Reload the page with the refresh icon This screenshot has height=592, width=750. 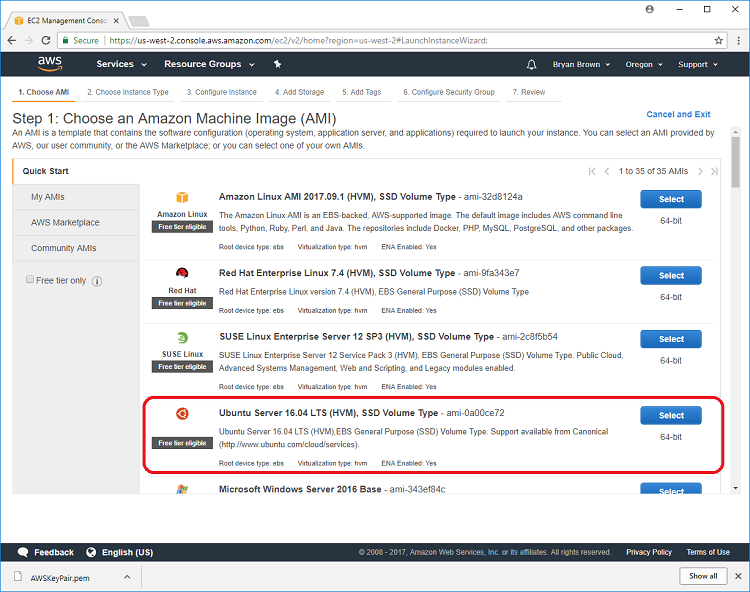tap(46, 41)
